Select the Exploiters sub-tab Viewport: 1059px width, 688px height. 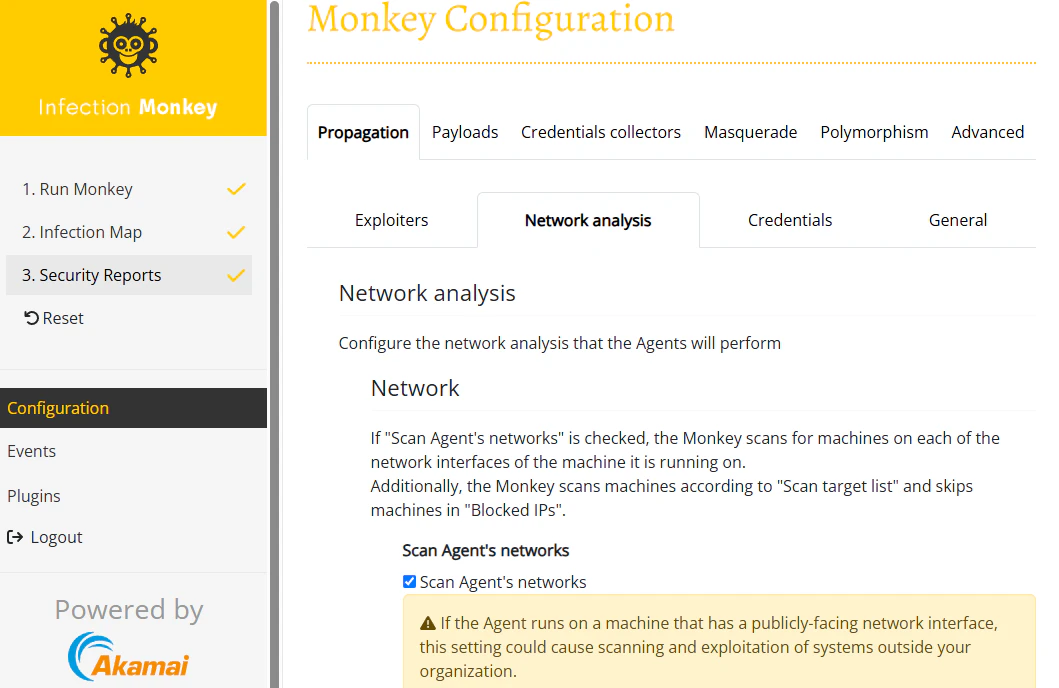392,220
